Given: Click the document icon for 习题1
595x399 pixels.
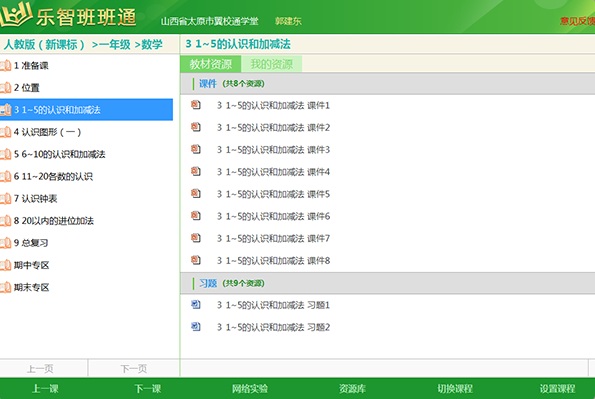Looking at the screenshot, I should click(x=195, y=304).
